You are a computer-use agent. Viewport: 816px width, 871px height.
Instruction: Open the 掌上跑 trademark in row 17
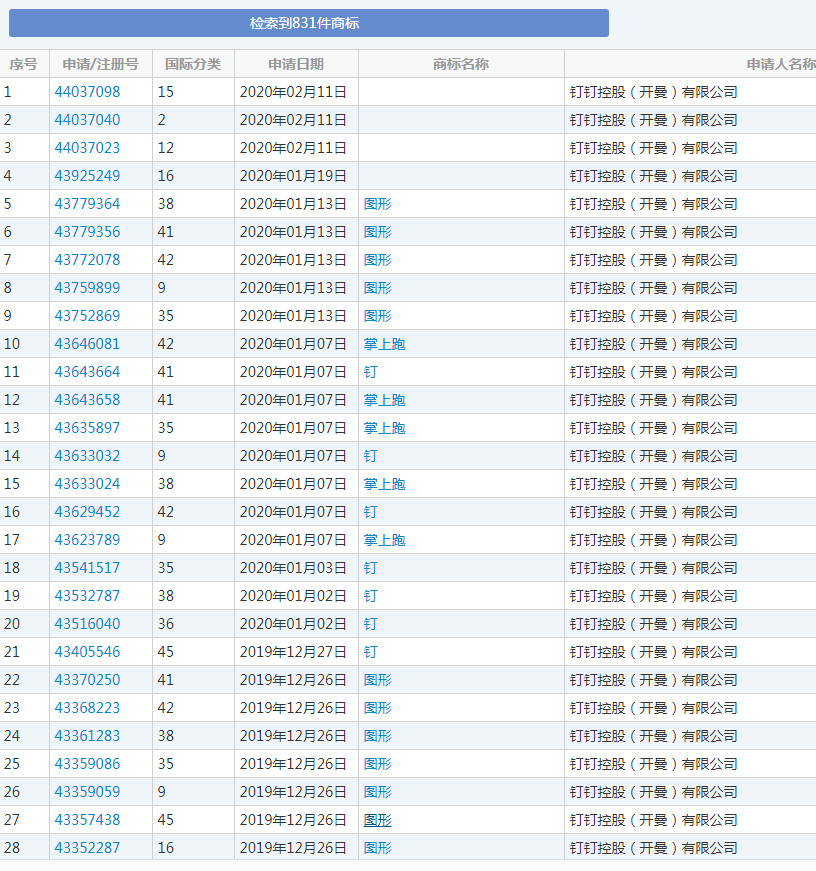[384, 540]
